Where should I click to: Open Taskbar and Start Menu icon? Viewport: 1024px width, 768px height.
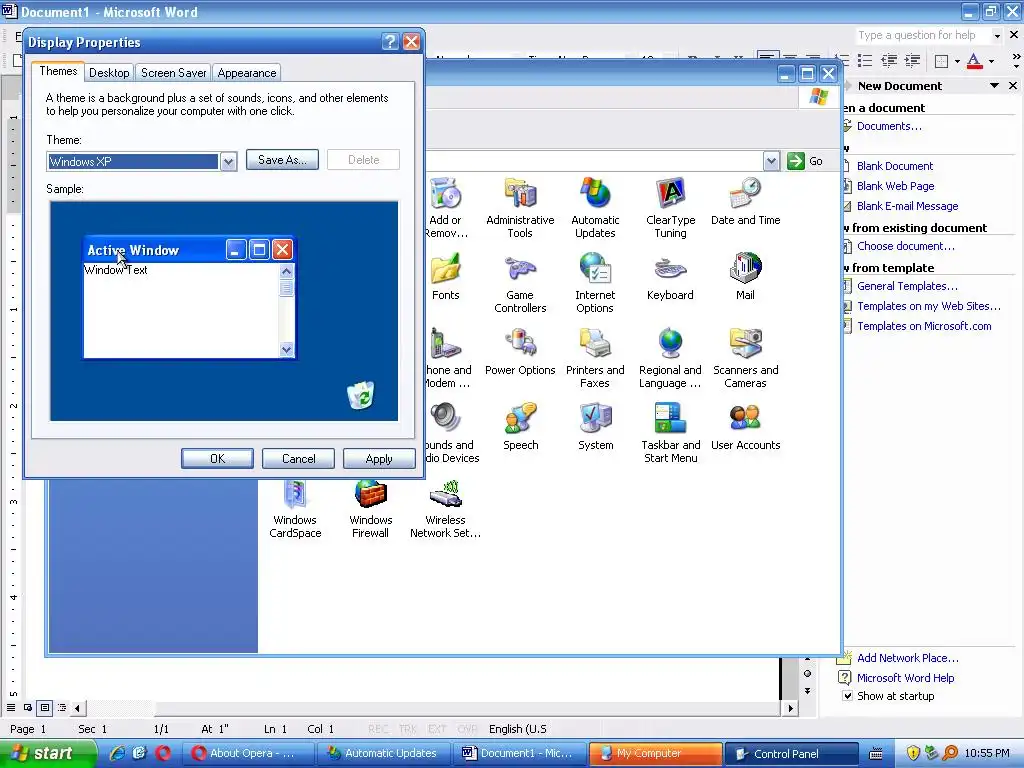click(671, 433)
